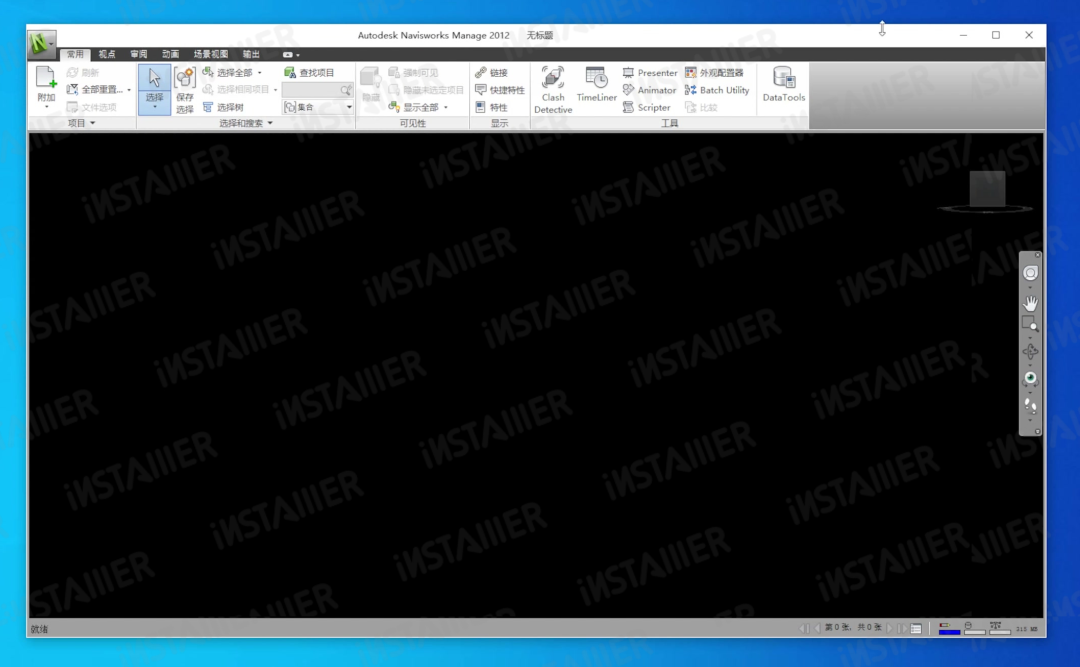Open the navigation bar options arrow at the bottom
1080x667 pixels.
1037,431
